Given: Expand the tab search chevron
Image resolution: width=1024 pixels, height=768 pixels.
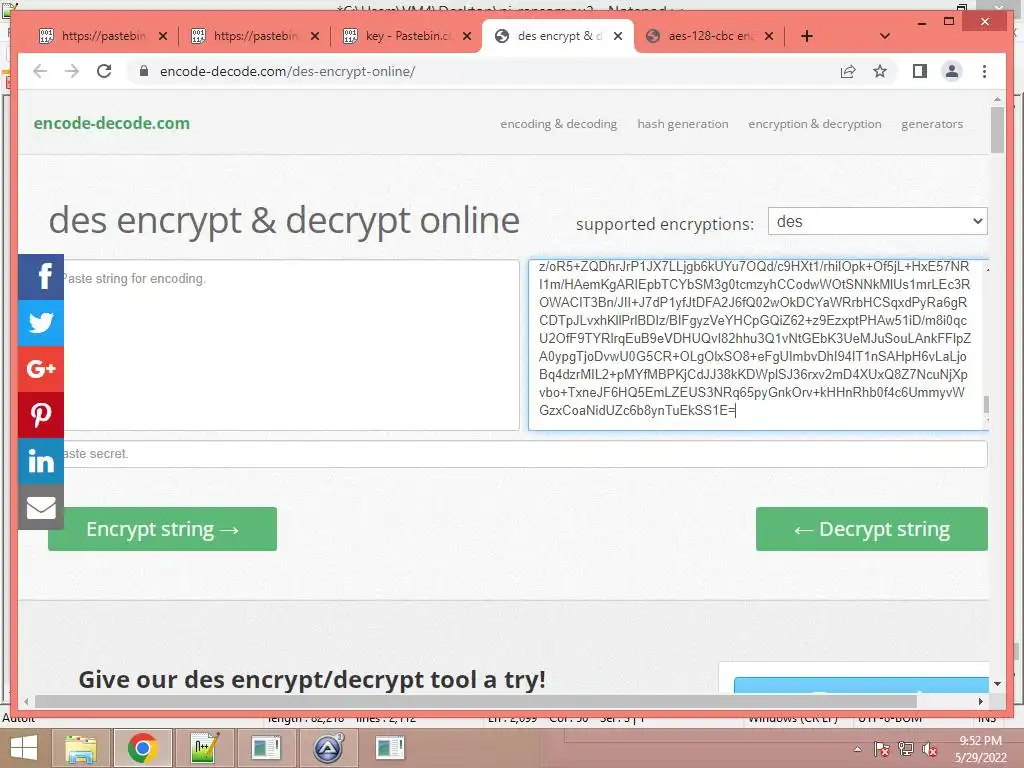Looking at the screenshot, I should [885, 36].
